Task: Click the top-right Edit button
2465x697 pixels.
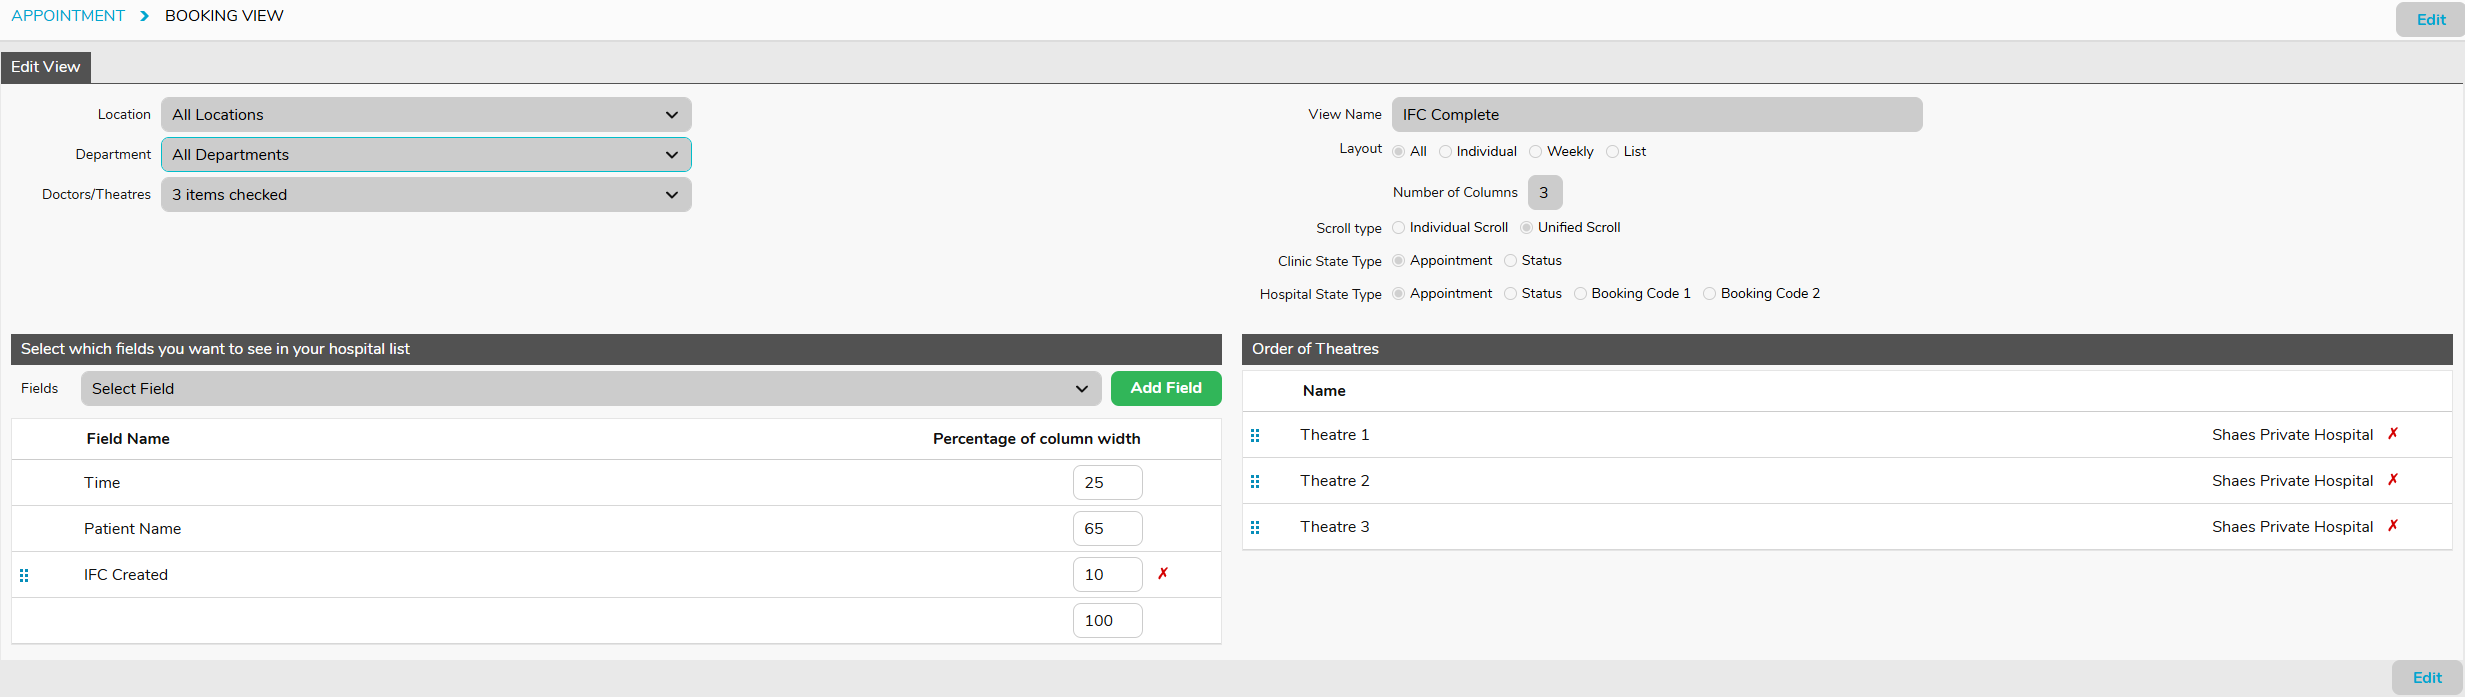Action: 2430,20
